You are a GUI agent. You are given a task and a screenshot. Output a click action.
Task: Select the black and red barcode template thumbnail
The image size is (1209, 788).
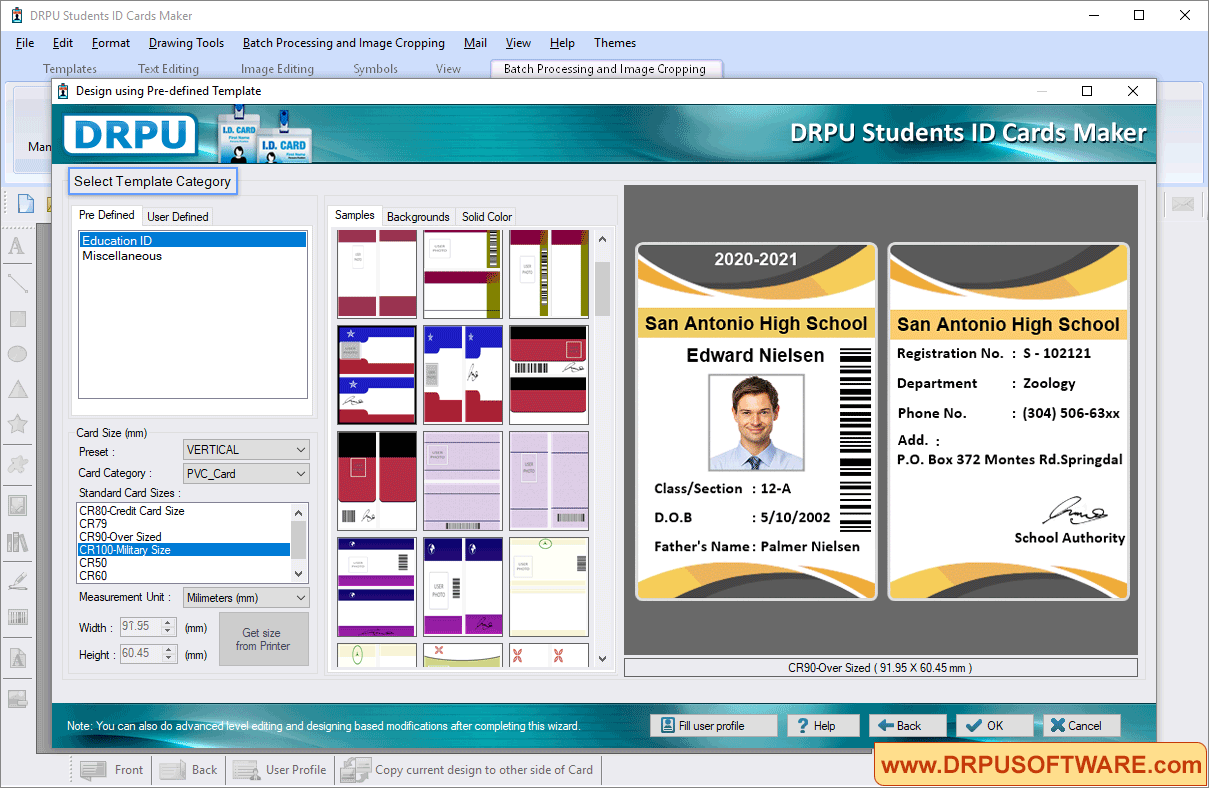[549, 375]
